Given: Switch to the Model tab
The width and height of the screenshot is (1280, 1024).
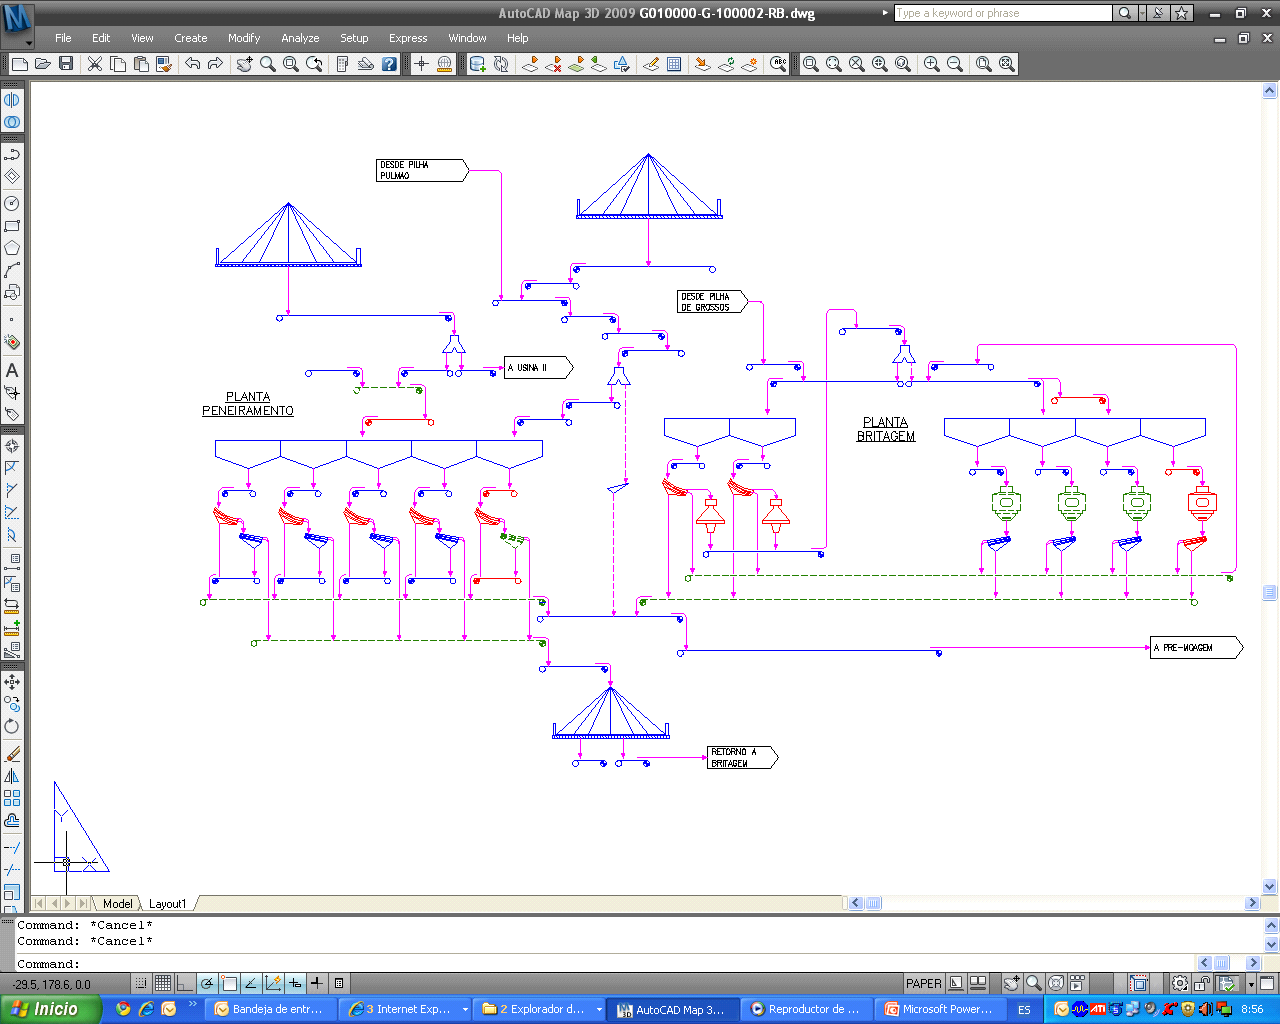Looking at the screenshot, I should [x=118, y=904].
